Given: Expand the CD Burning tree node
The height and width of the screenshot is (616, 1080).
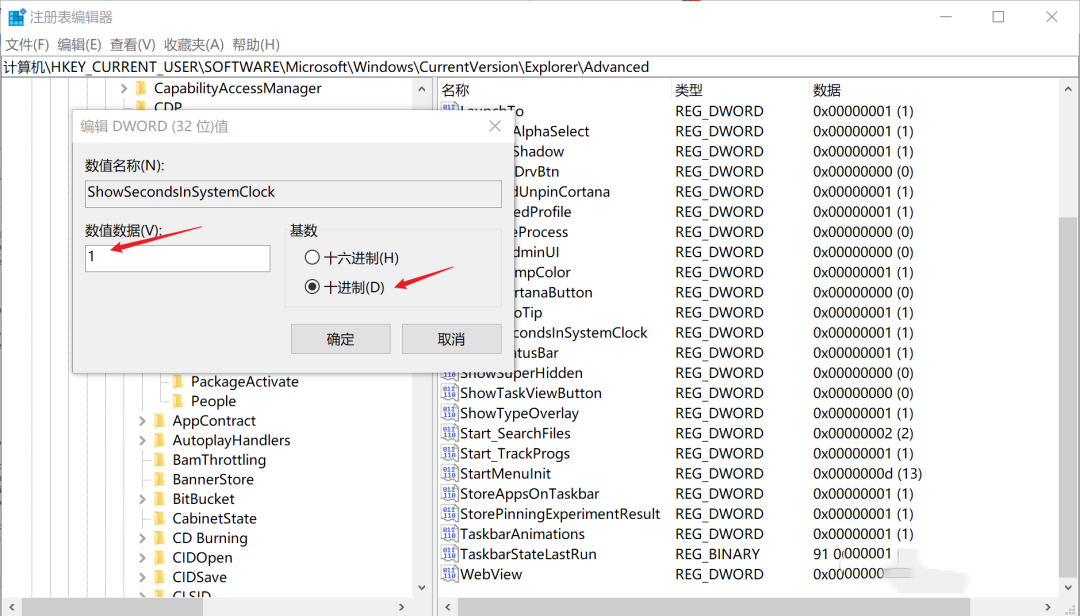Looking at the screenshot, I should (x=142, y=538).
